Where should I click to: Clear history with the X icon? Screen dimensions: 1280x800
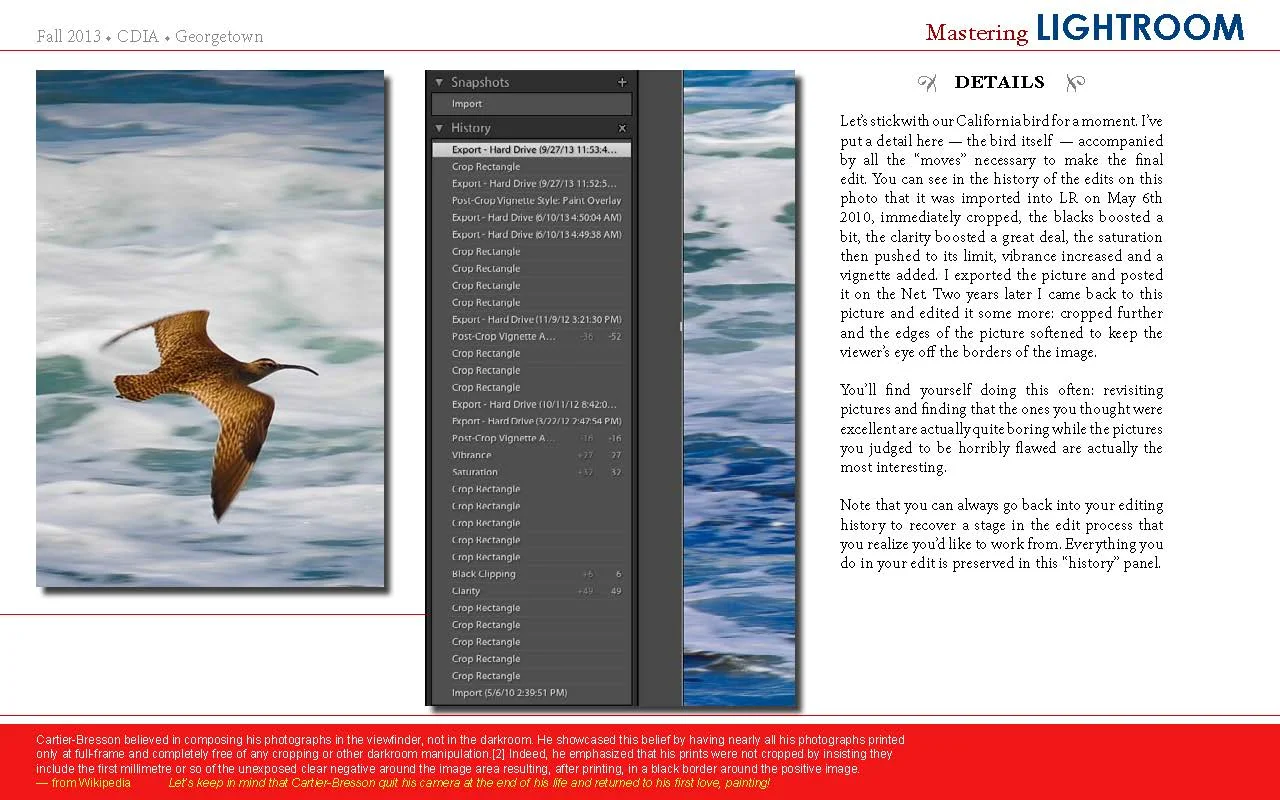pos(622,128)
